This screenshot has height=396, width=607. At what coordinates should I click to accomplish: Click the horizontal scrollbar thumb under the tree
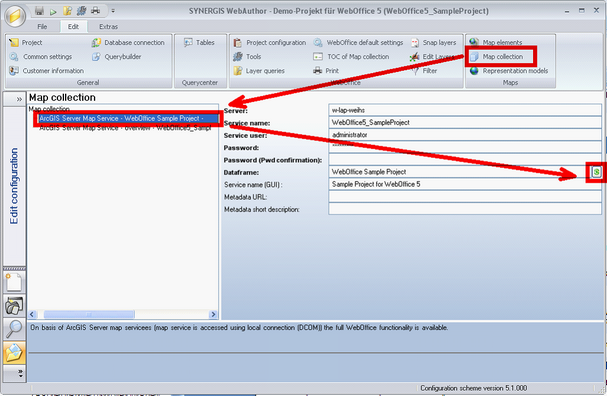click(89, 314)
